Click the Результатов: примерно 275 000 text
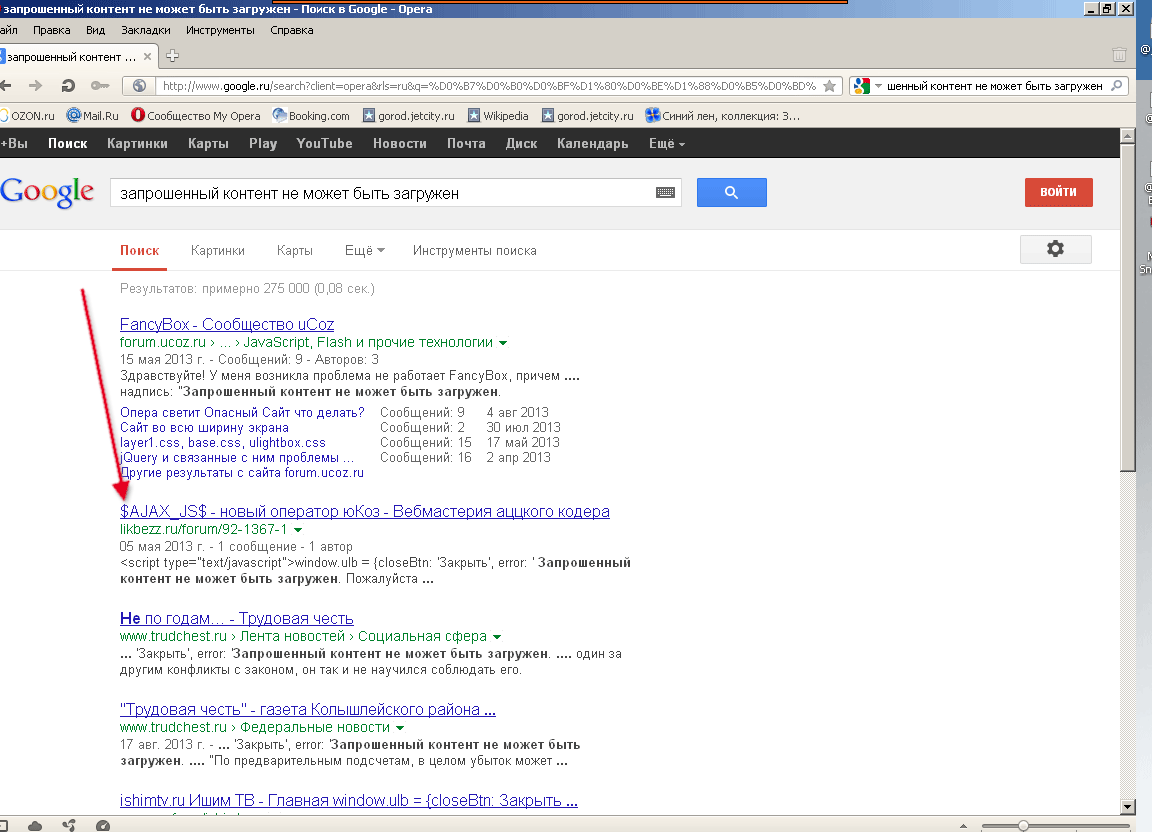 tap(247, 289)
